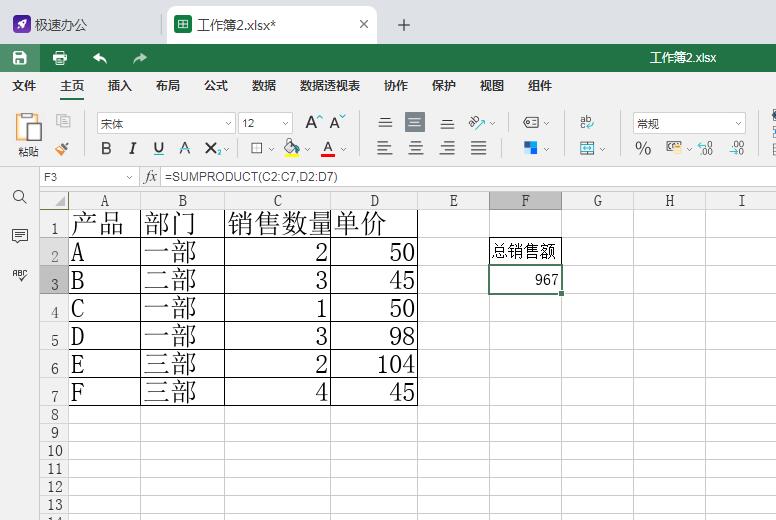Click the Print icon
This screenshot has width=776, height=520.
(x=60, y=58)
